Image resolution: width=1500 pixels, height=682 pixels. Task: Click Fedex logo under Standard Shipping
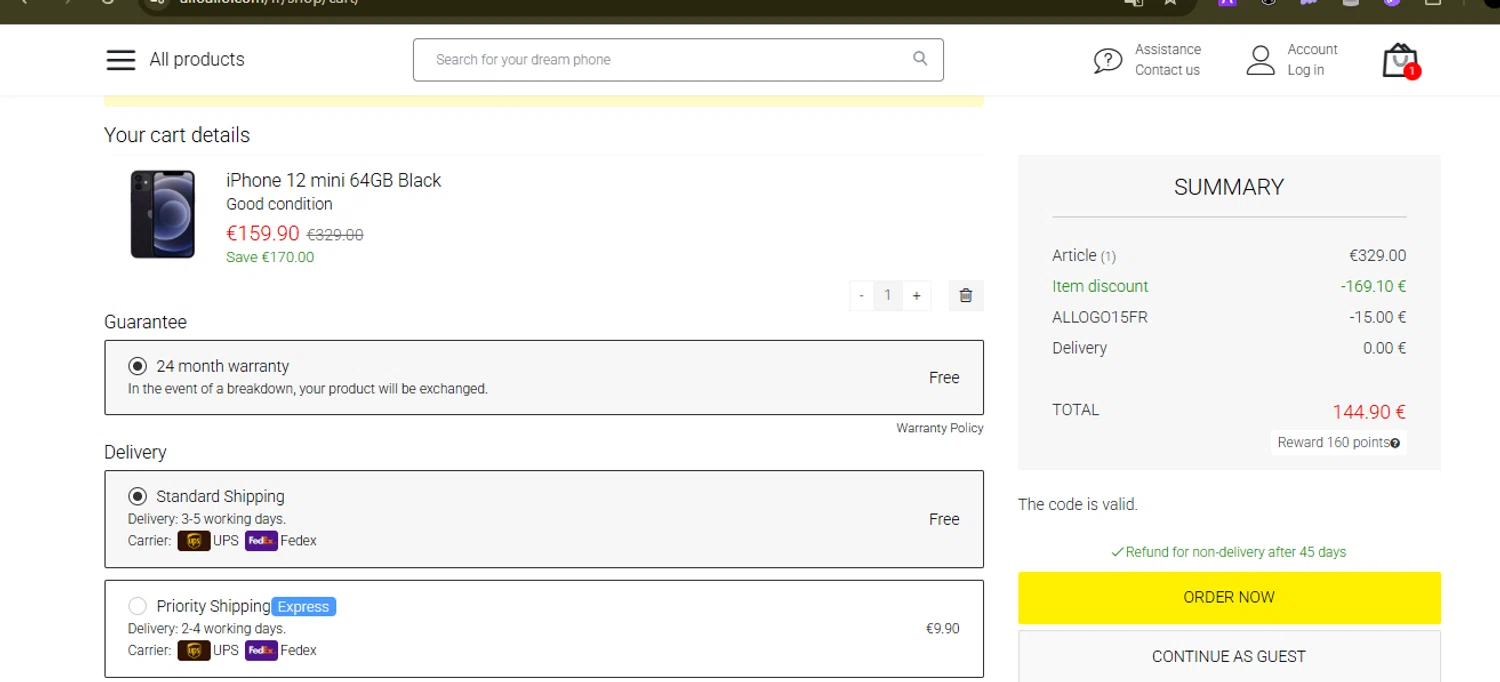[261, 541]
